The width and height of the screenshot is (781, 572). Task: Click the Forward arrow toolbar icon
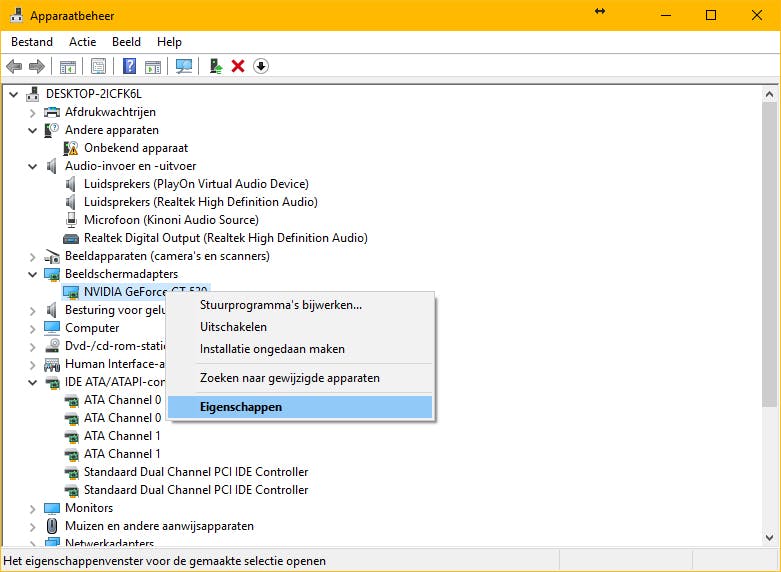pos(37,66)
